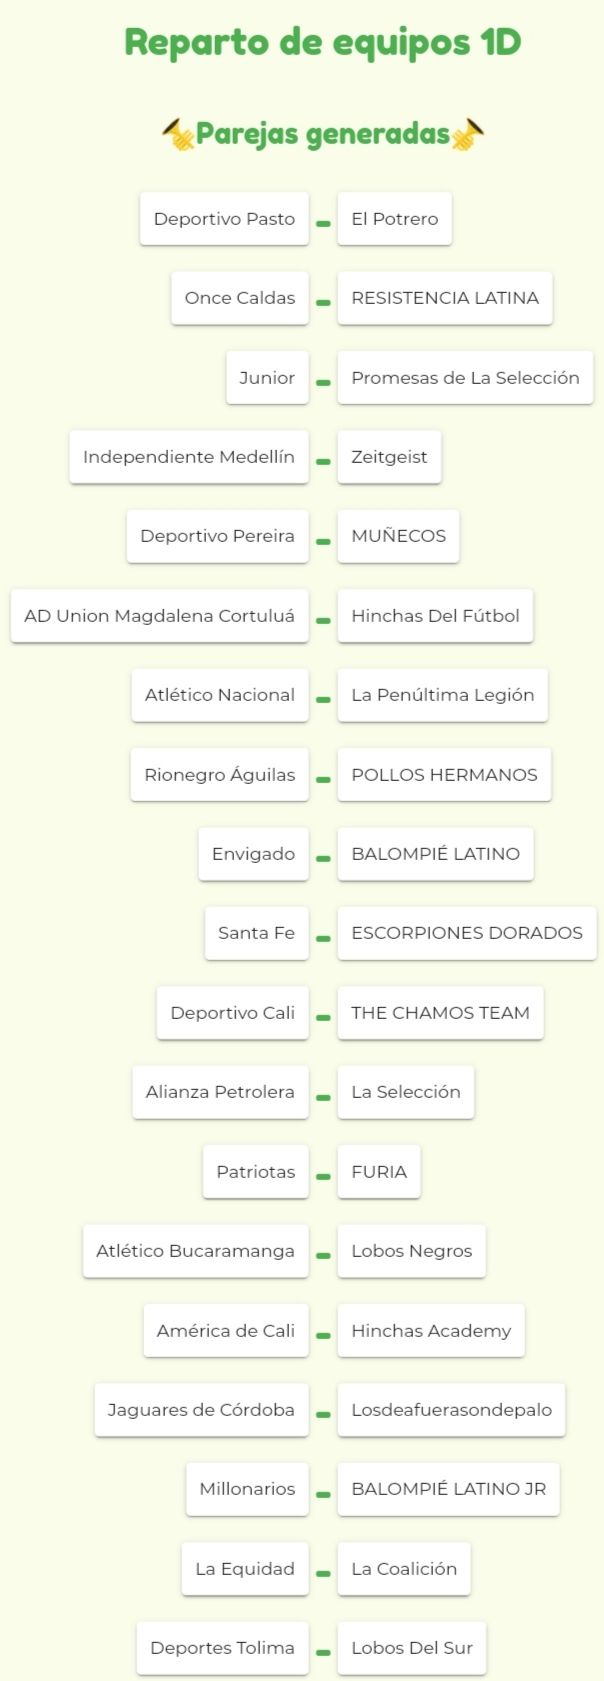The height and width of the screenshot is (1681, 604).
Task: Select the Atlético Nacional chip
Action: [220, 695]
